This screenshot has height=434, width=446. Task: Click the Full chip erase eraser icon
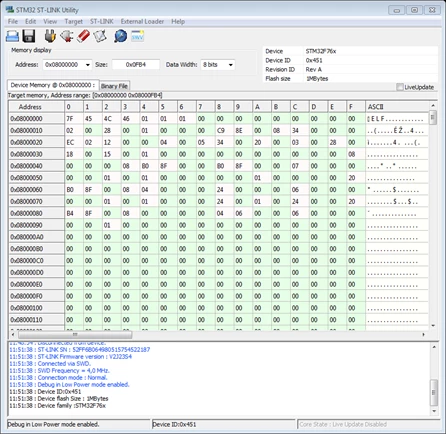coord(83,36)
